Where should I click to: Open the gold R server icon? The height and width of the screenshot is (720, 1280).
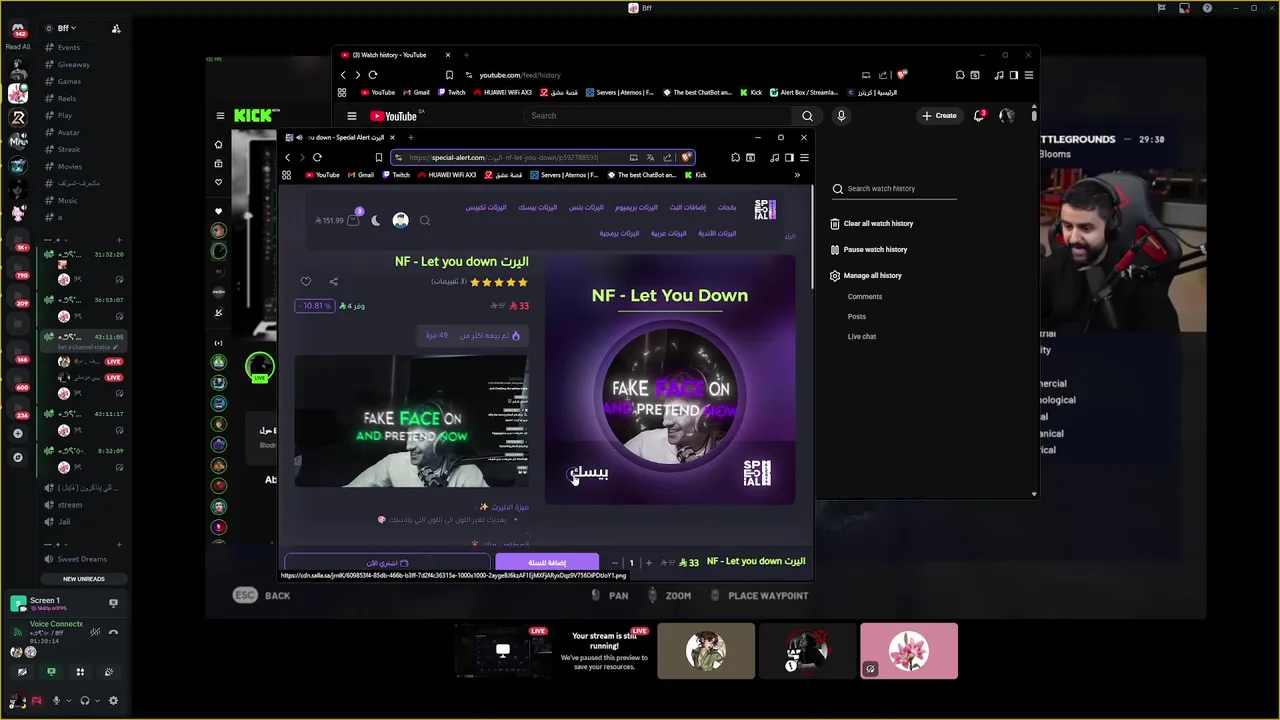(x=17, y=117)
